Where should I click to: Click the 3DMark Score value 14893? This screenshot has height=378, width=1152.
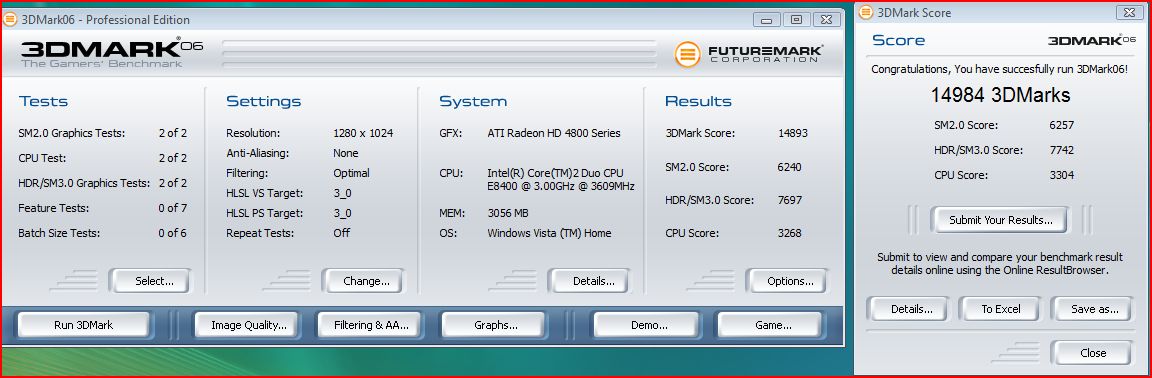[x=793, y=133]
